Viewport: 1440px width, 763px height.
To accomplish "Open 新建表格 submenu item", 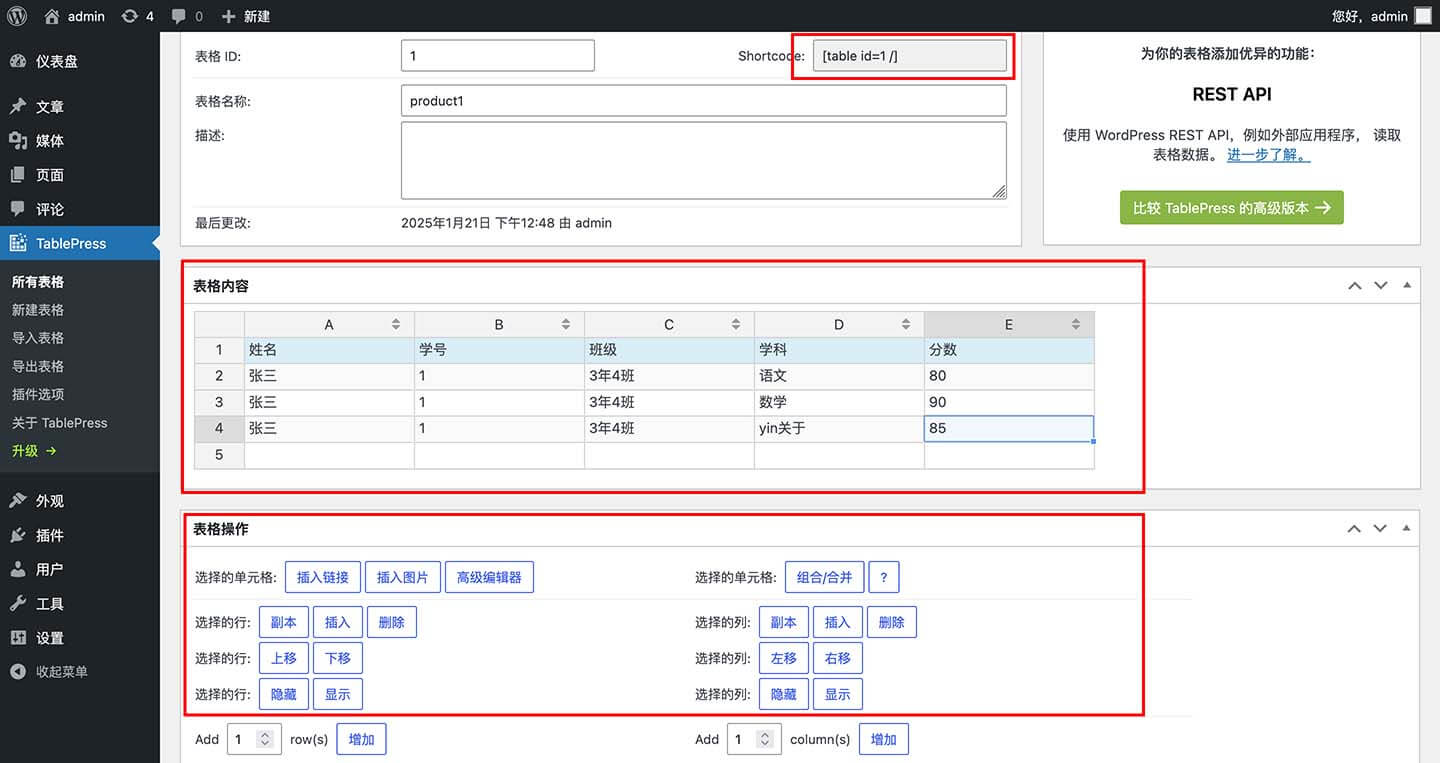I will (x=38, y=310).
